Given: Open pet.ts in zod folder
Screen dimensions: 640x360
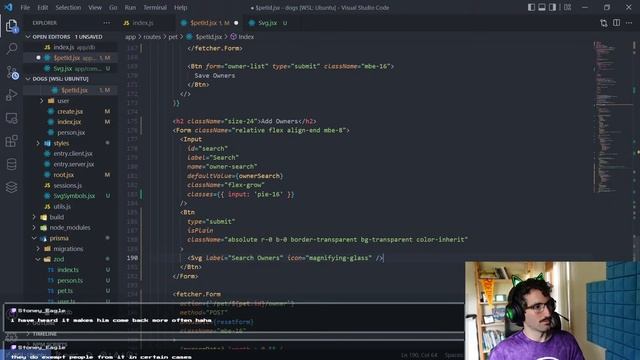Looking at the screenshot, I should (65, 291).
